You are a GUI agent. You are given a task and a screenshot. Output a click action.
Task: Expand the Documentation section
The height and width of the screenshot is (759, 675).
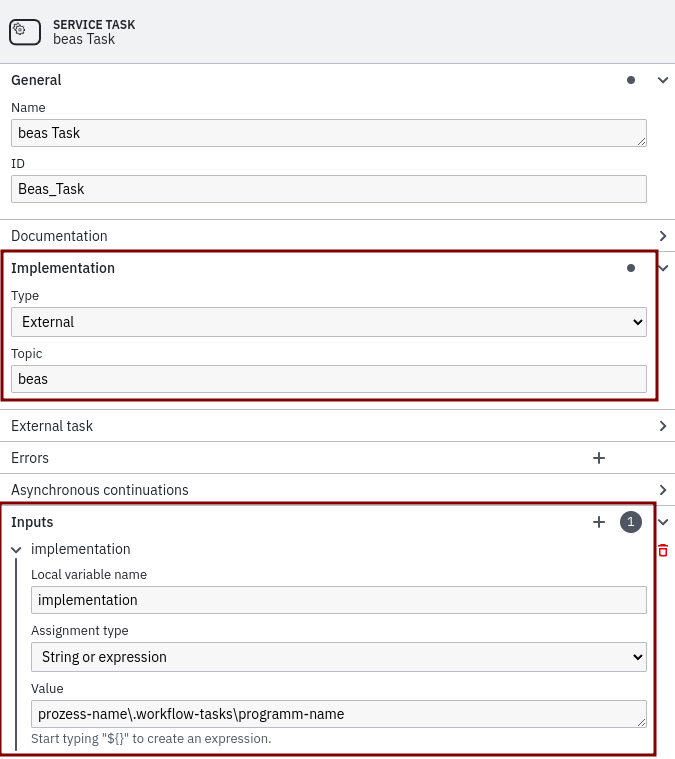(662, 236)
